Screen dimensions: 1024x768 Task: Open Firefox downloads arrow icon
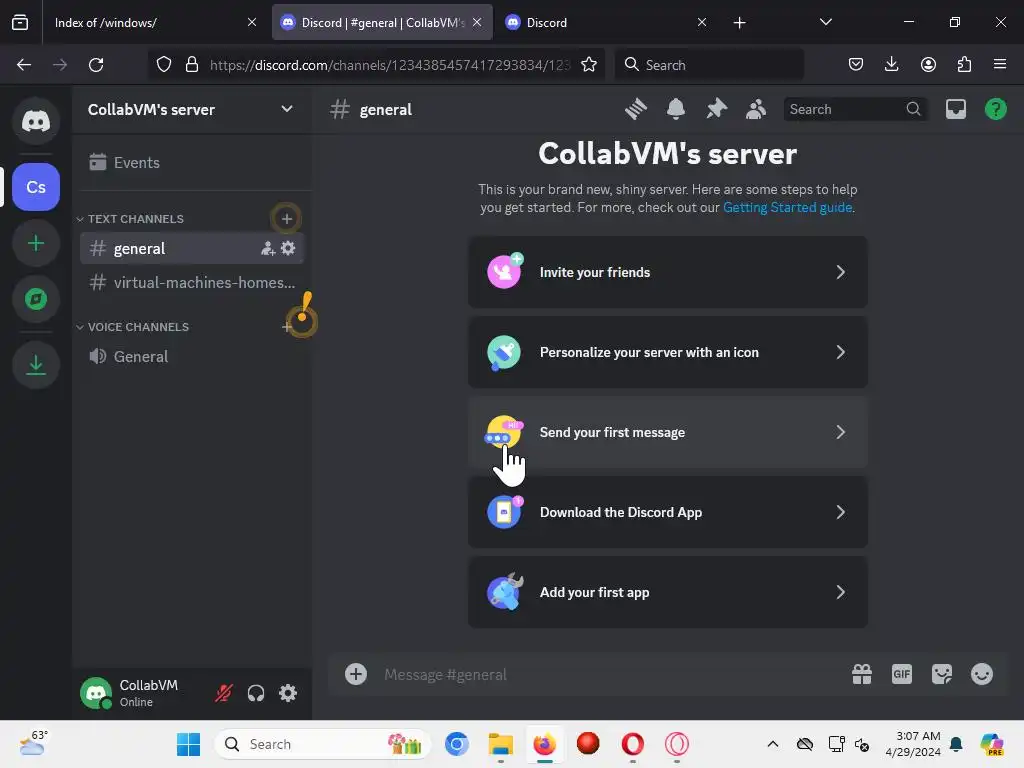point(891,65)
